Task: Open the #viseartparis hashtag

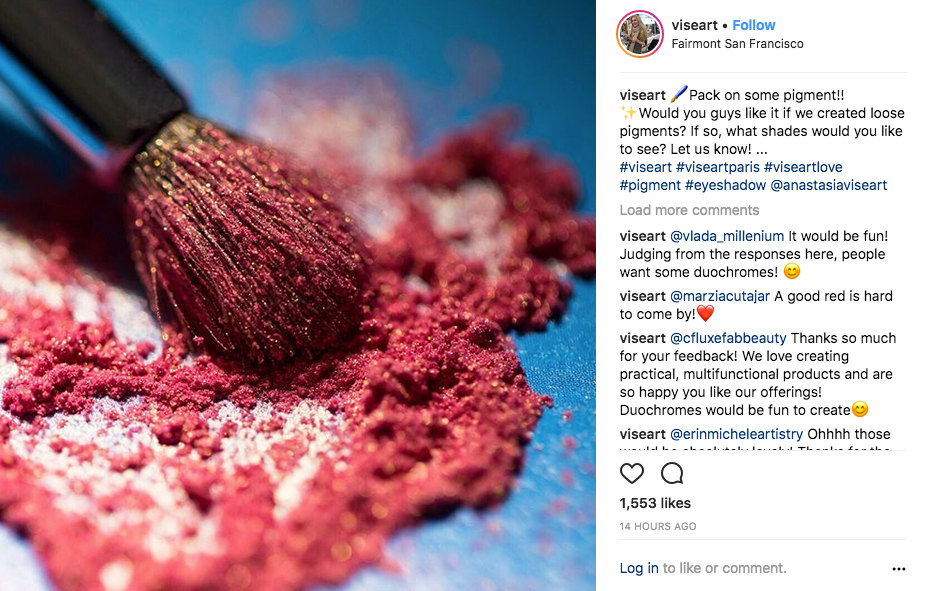Action: pos(718,167)
